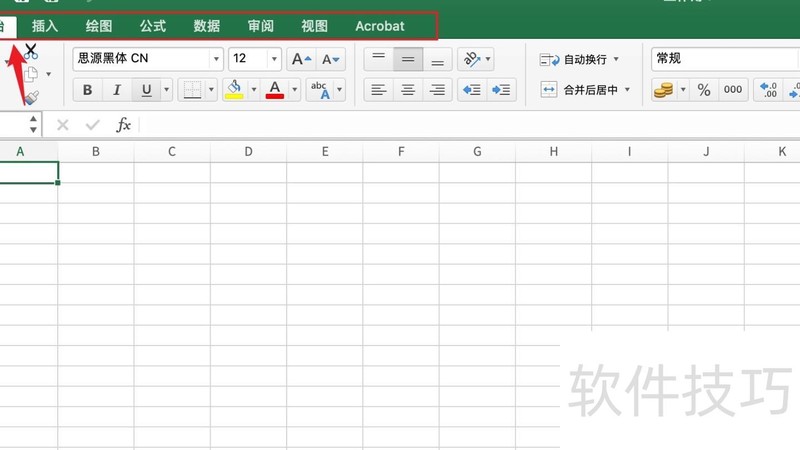800x450 pixels.
Task: Apply percent style
Action: click(x=704, y=90)
